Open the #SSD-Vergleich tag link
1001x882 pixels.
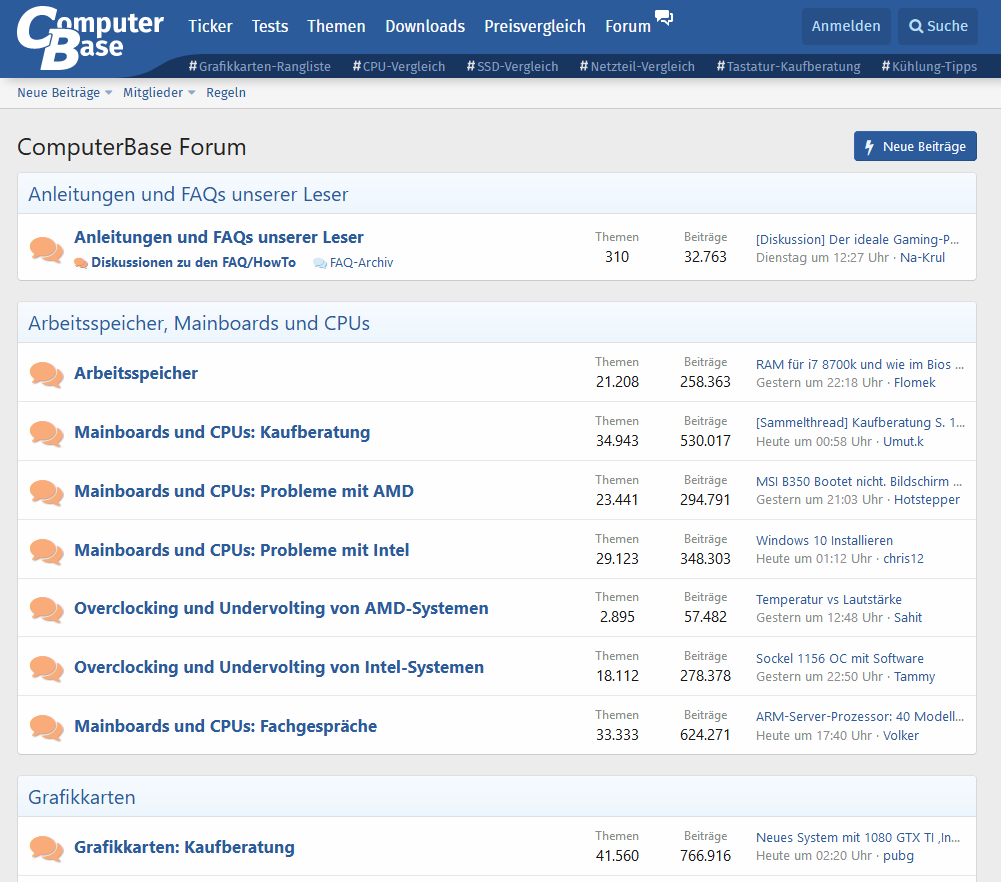tap(513, 66)
